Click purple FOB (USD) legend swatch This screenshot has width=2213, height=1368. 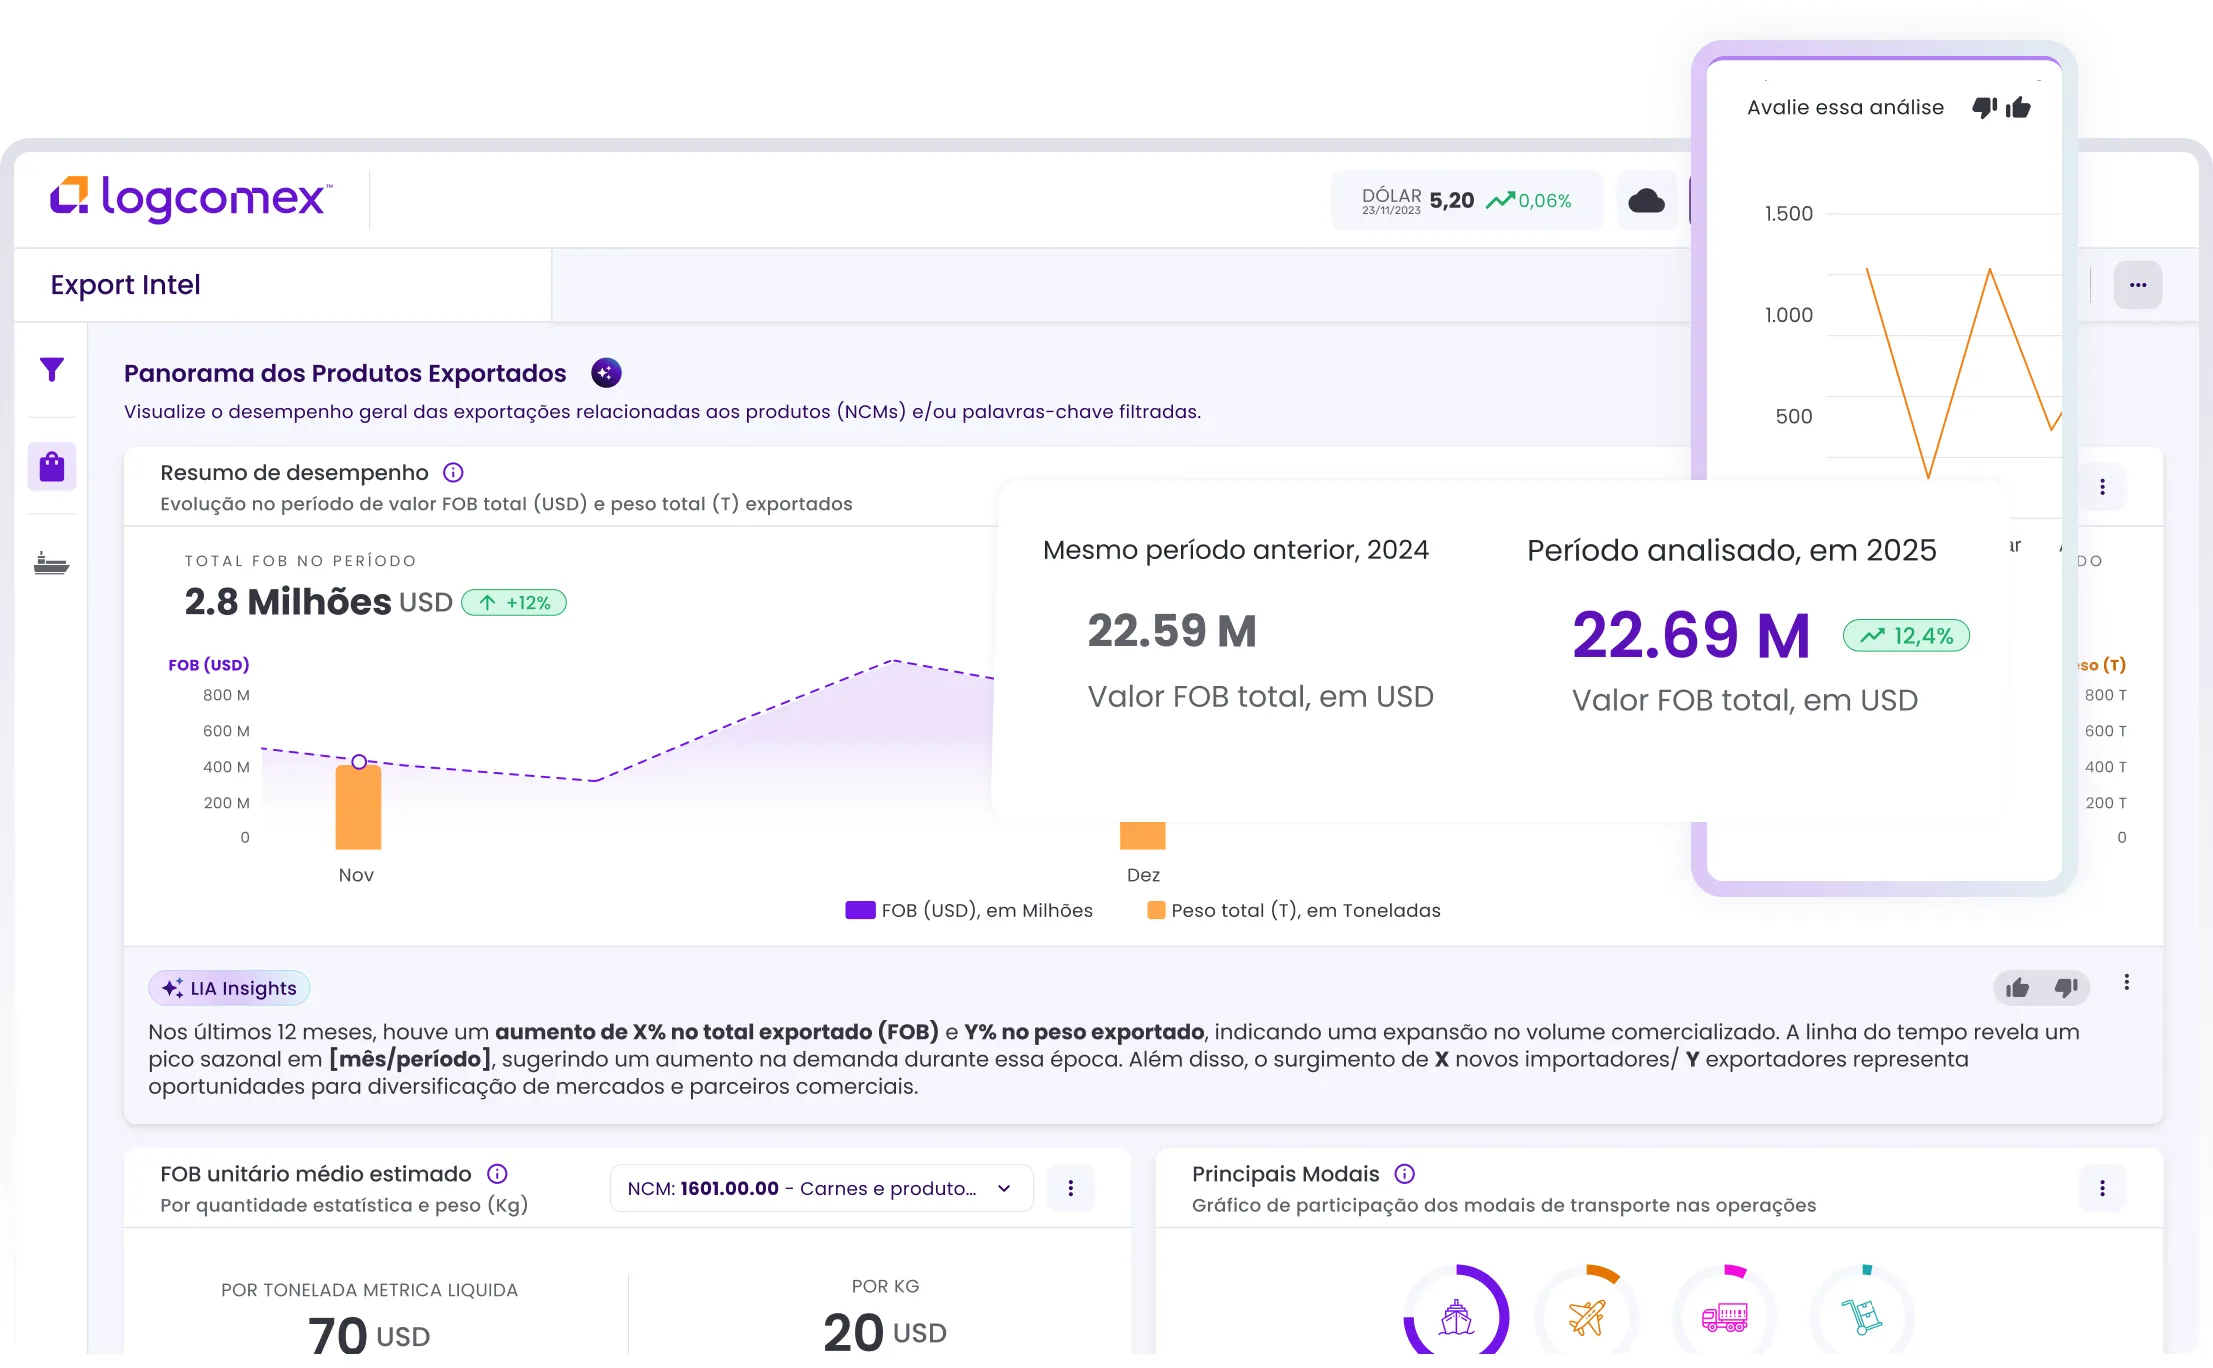pos(860,910)
